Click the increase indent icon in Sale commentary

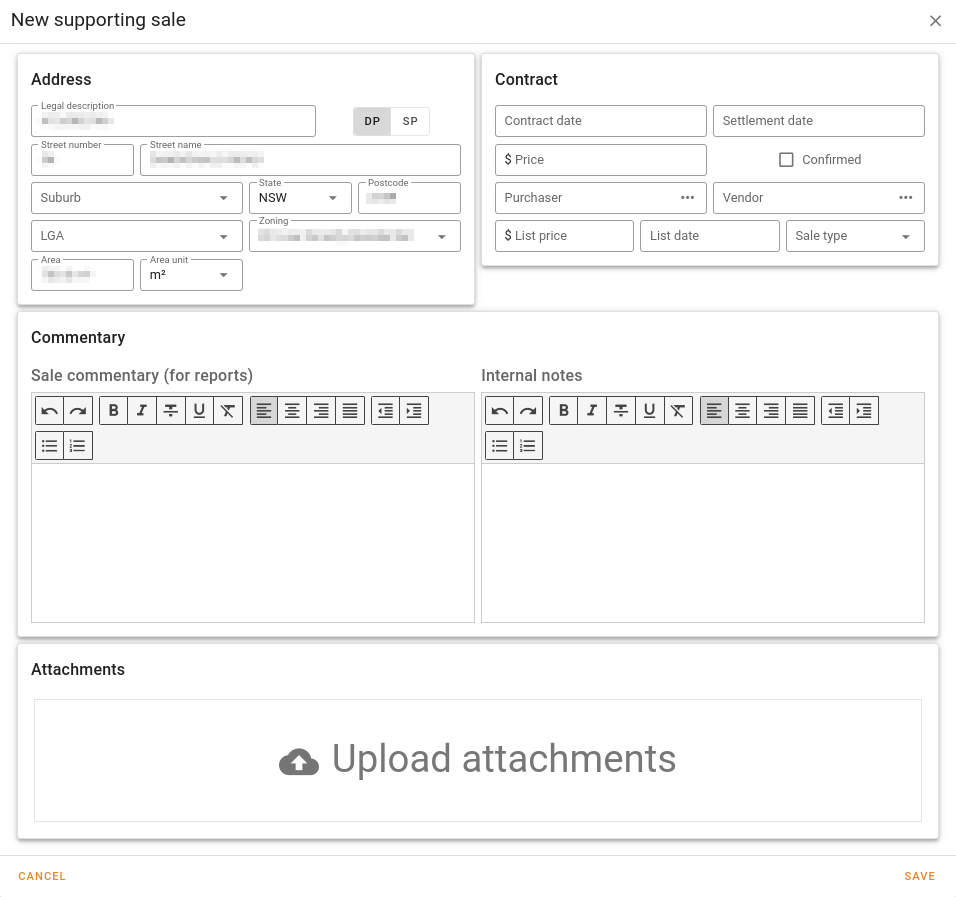(413, 410)
